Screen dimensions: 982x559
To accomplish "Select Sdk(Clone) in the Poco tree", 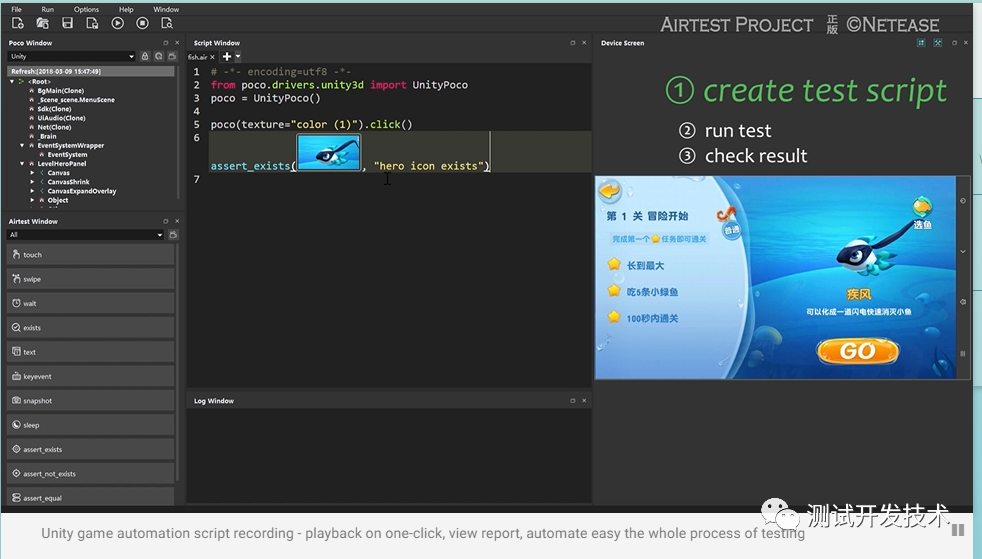I will (x=54, y=109).
